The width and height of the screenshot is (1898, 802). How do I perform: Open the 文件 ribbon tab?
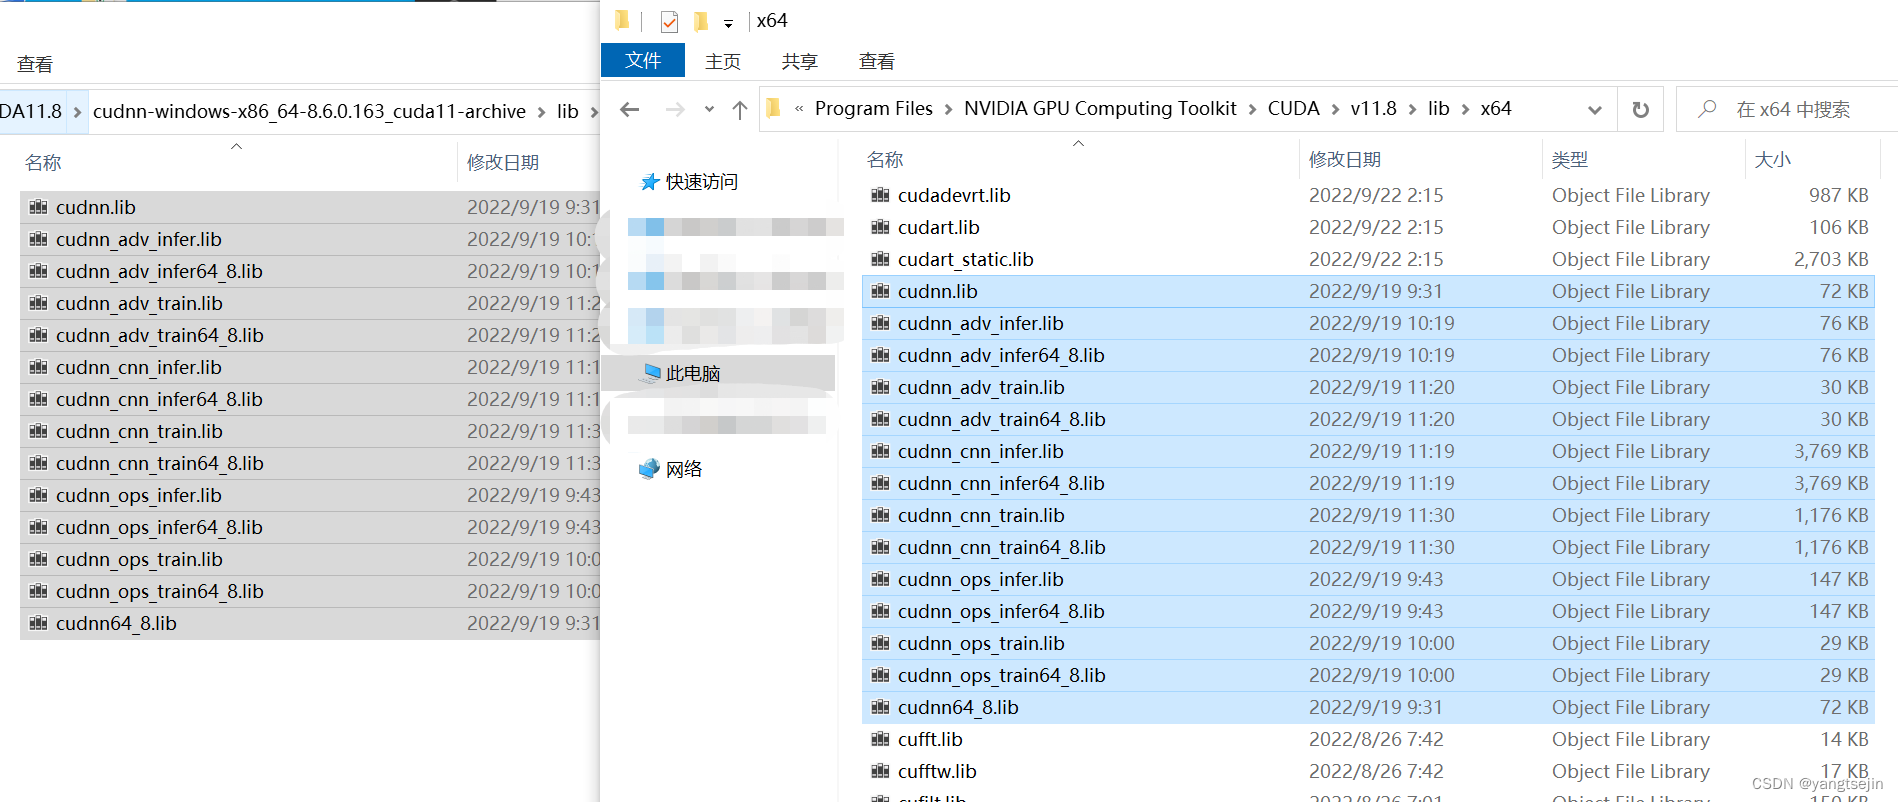[x=643, y=60]
